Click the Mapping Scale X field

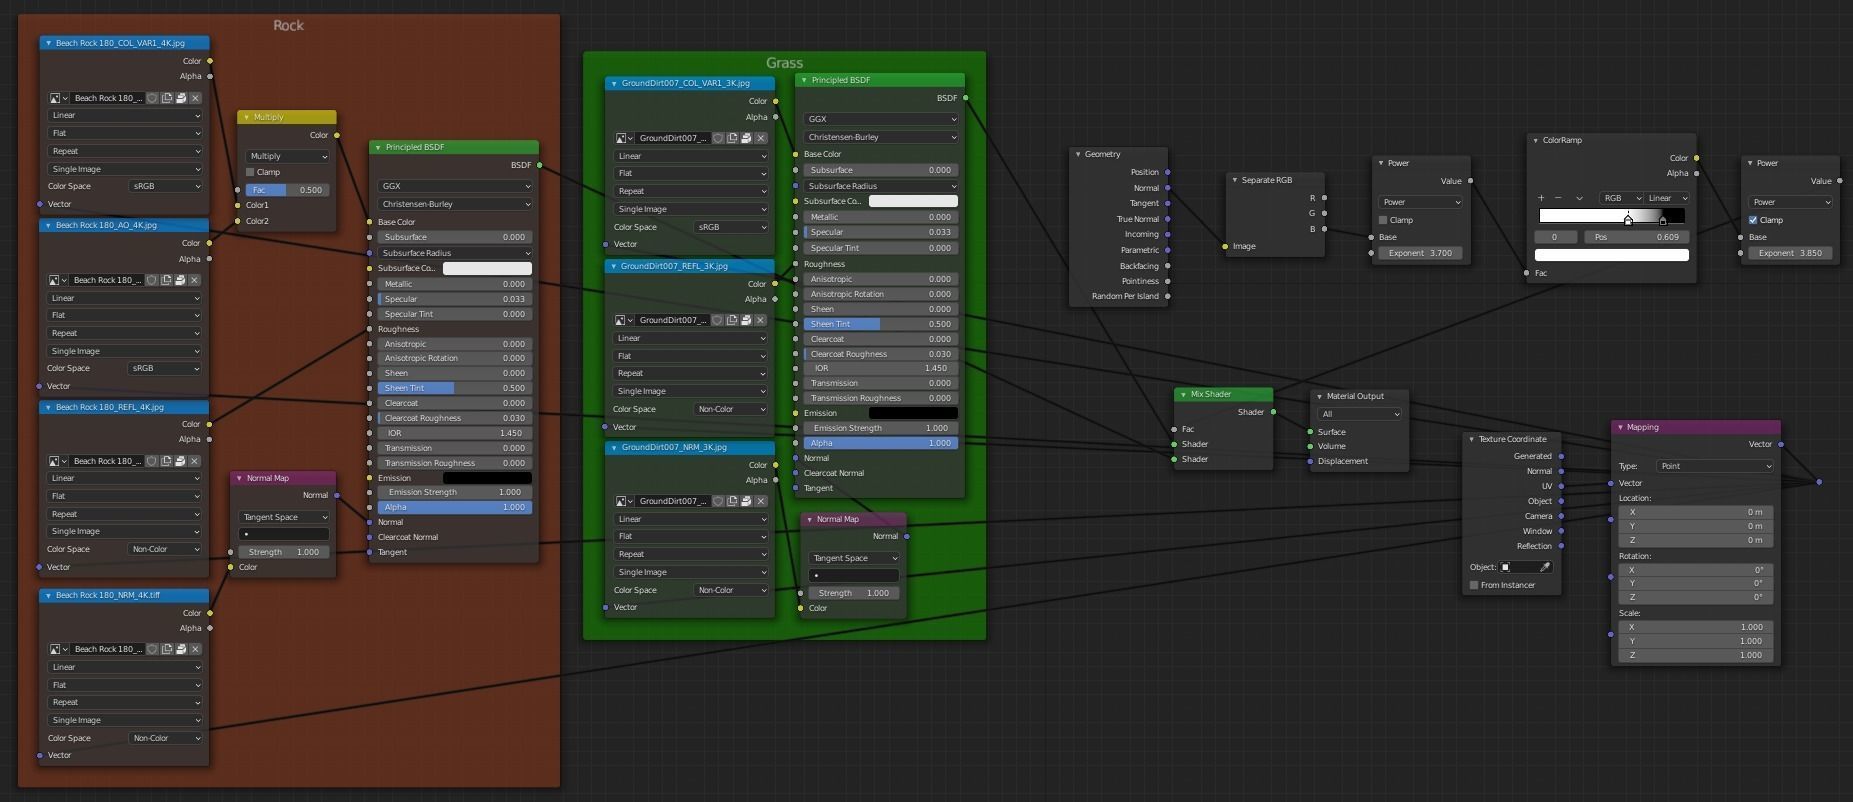pos(1696,627)
